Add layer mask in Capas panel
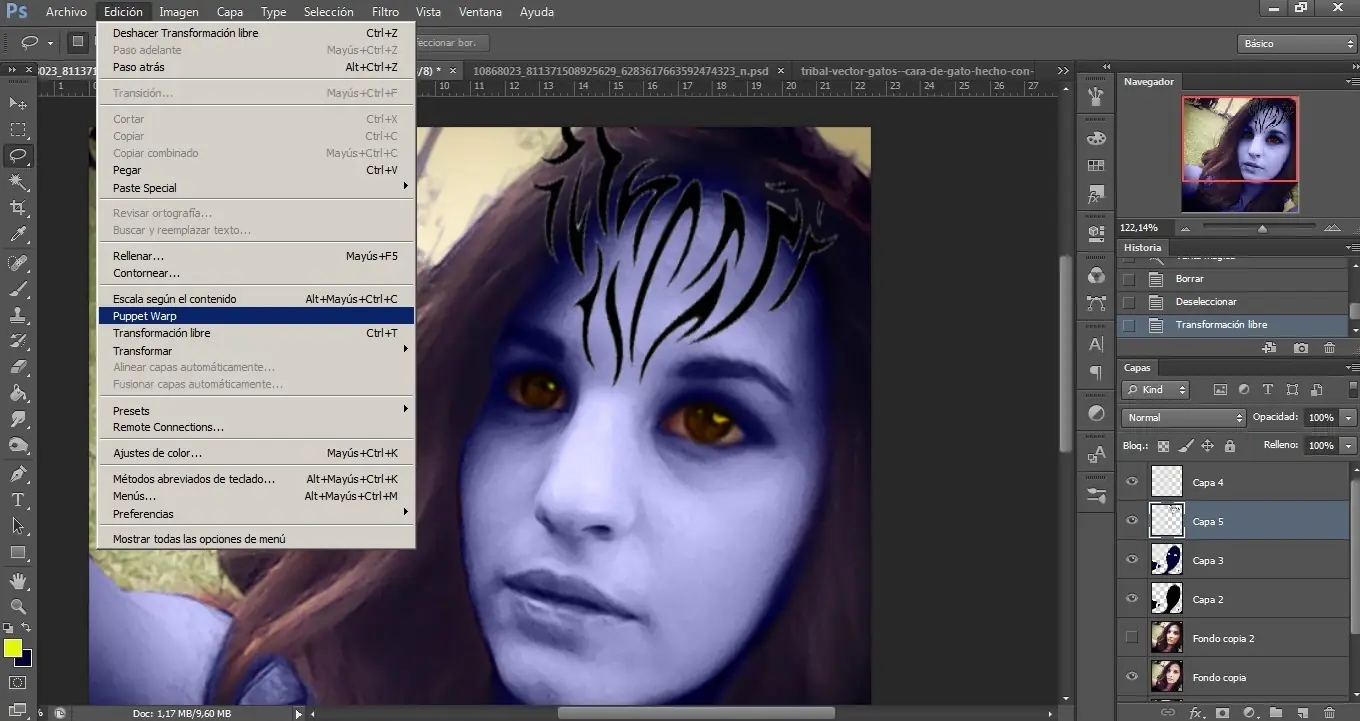This screenshot has height=721, width=1360. 1222,713
